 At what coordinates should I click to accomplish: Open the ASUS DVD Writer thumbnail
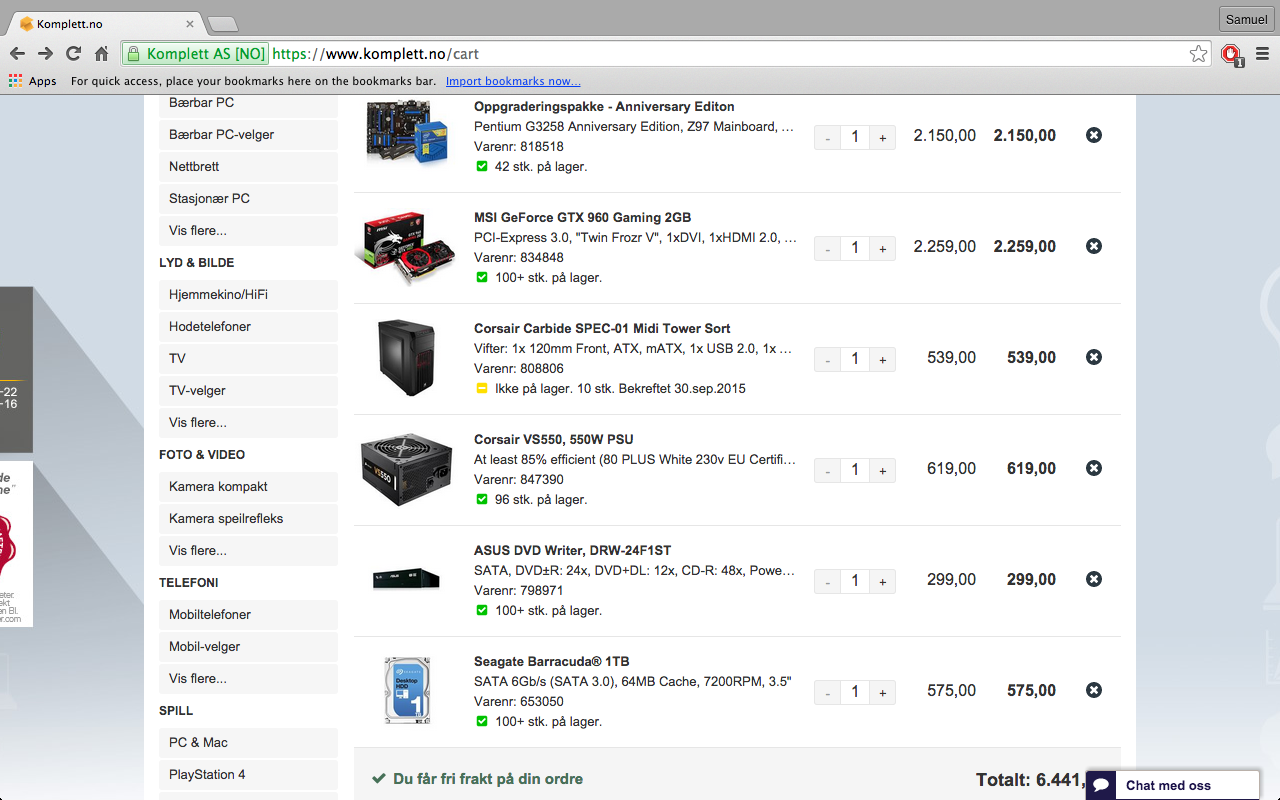click(x=406, y=579)
